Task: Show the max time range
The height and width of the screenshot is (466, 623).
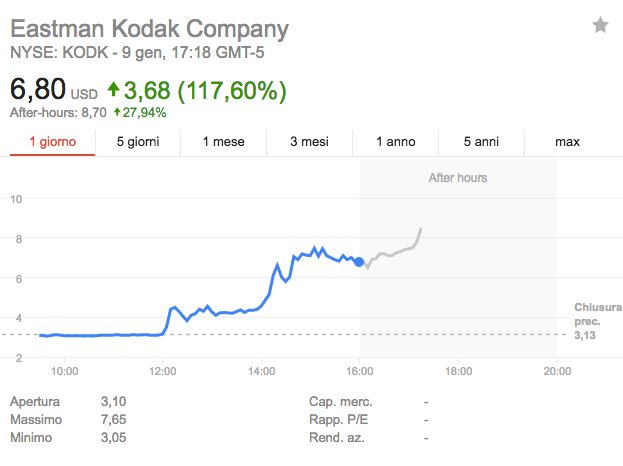Action: [567, 142]
